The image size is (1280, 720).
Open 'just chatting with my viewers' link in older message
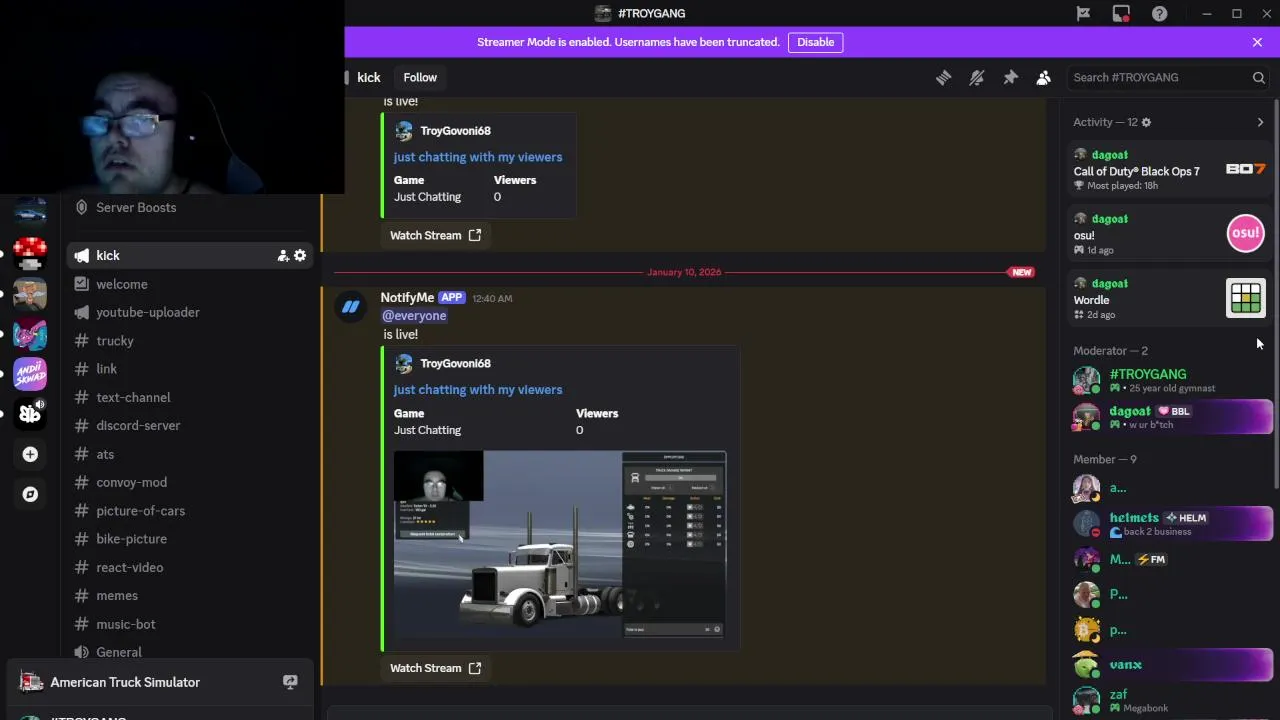(x=478, y=156)
